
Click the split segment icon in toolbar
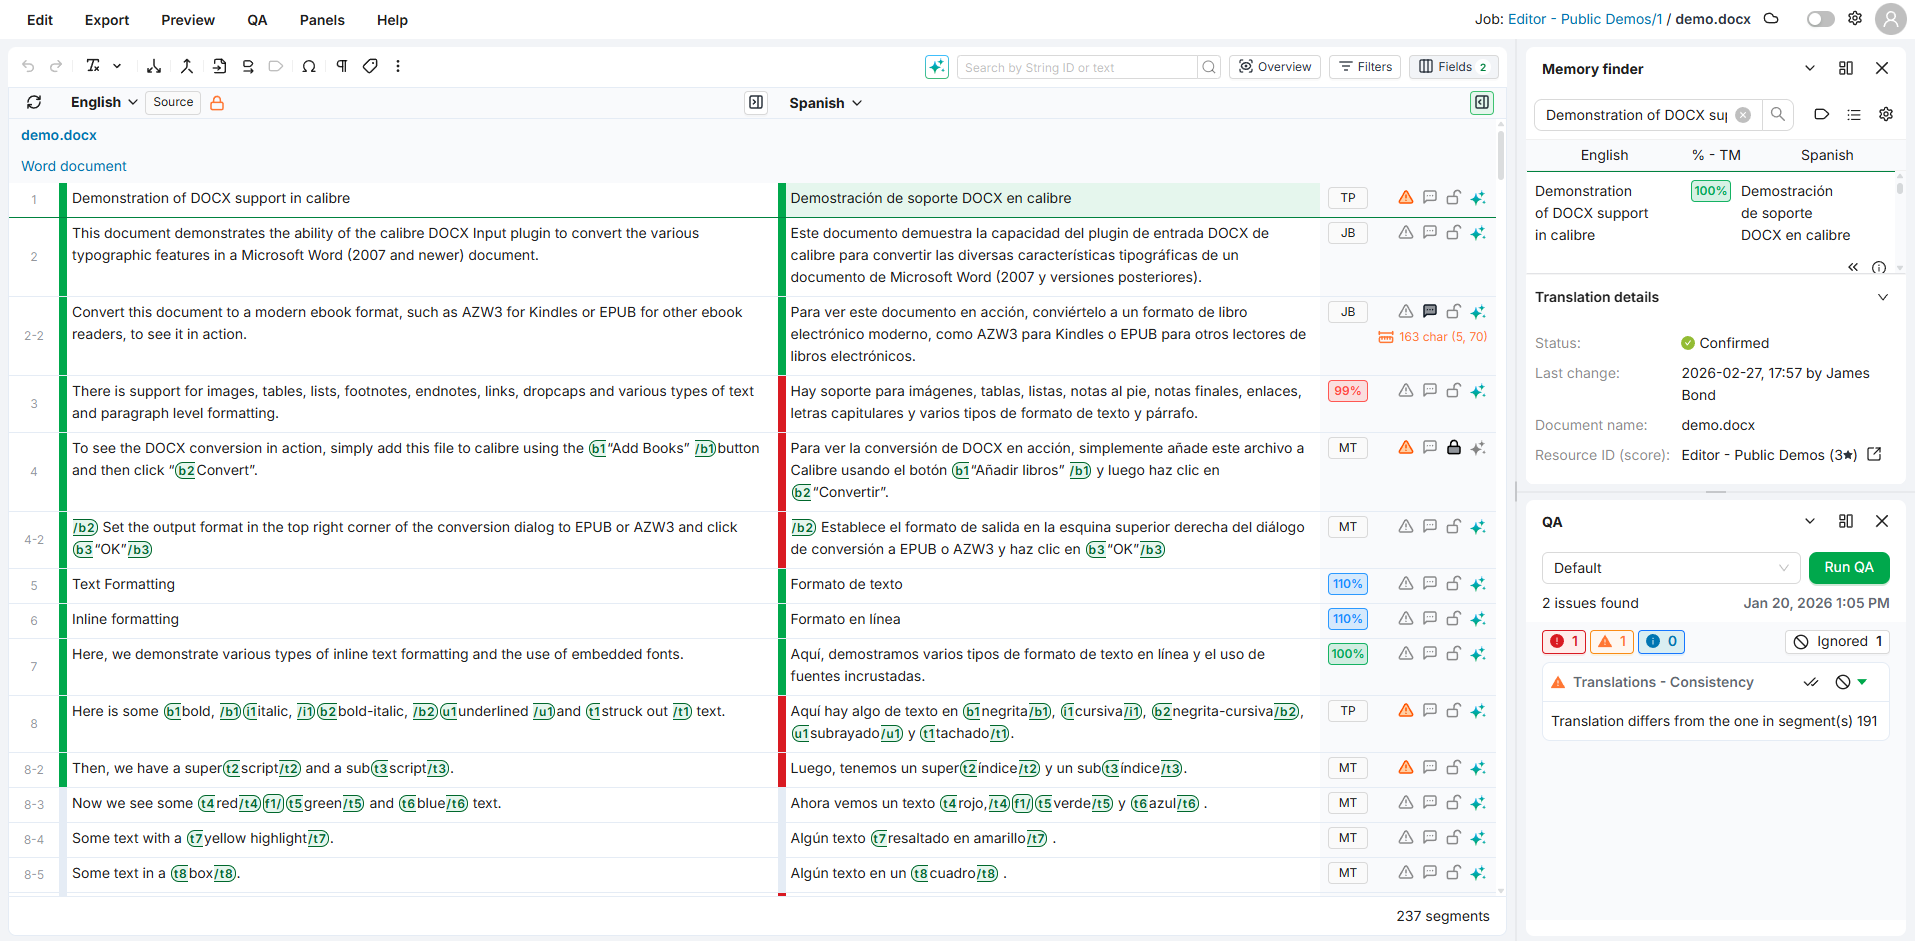click(x=154, y=66)
